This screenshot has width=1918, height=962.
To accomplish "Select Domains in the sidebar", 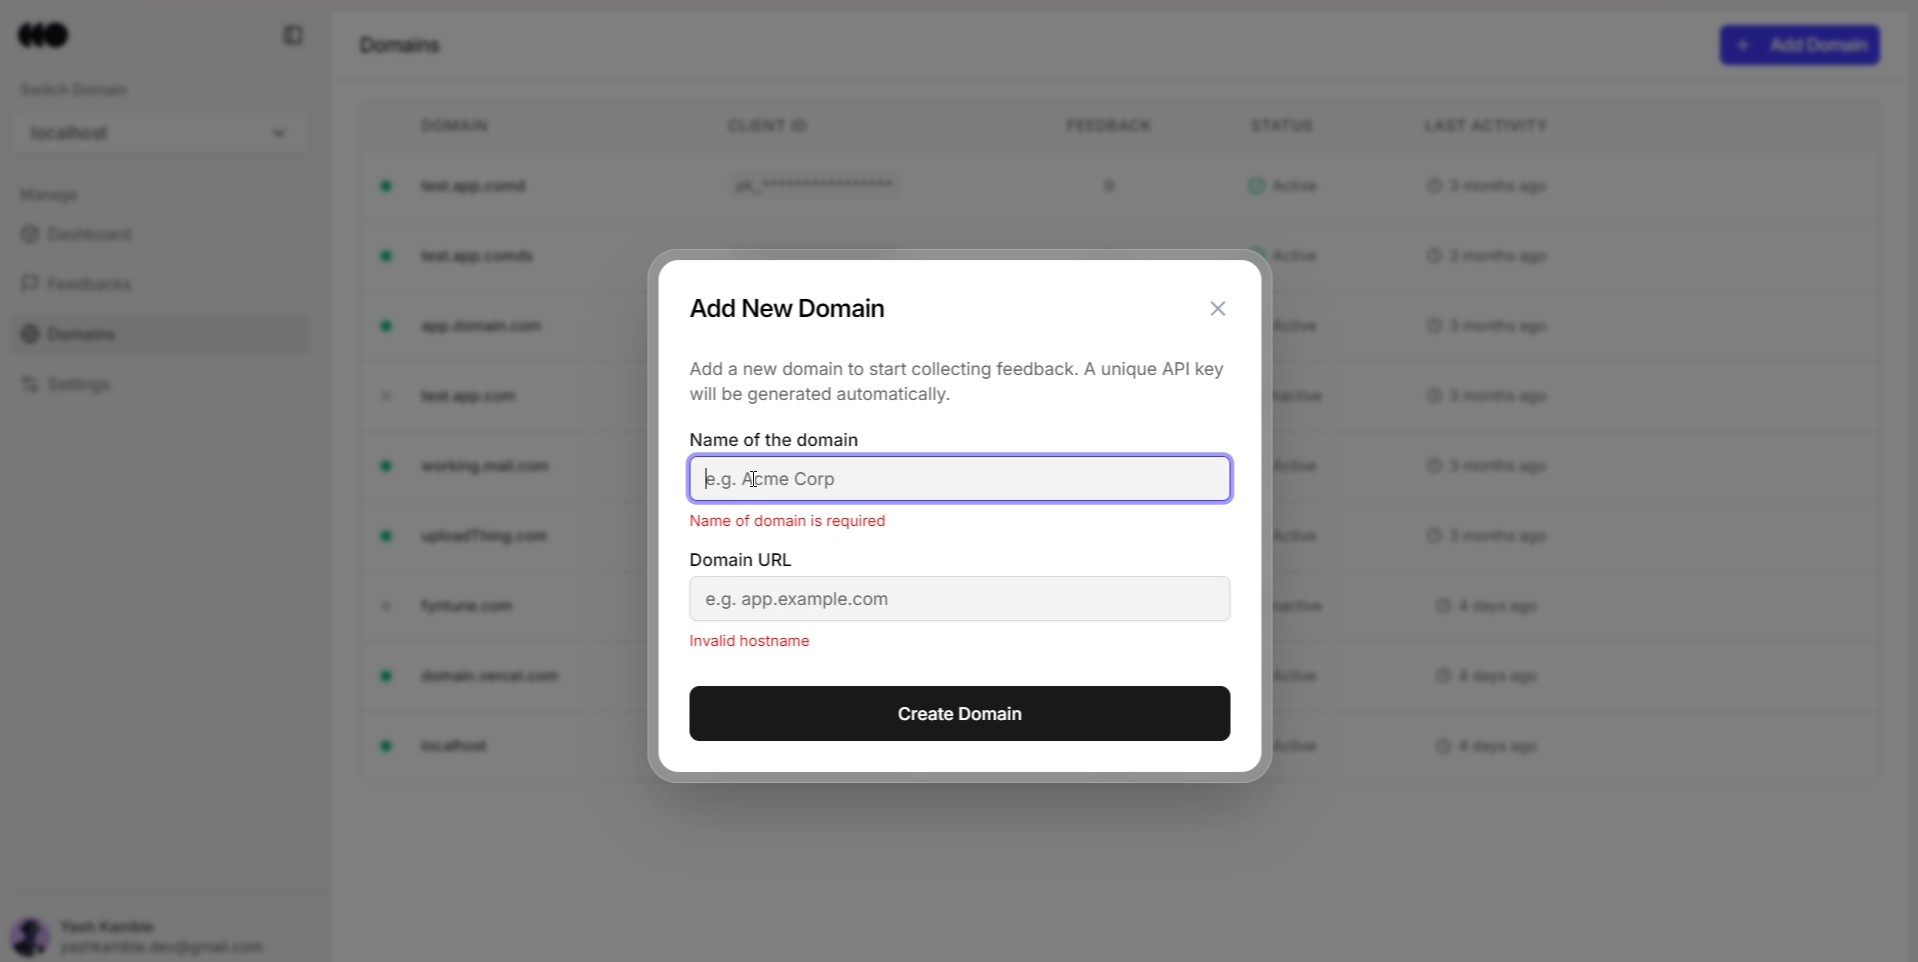I will pyautogui.click(x=160, y=335).
